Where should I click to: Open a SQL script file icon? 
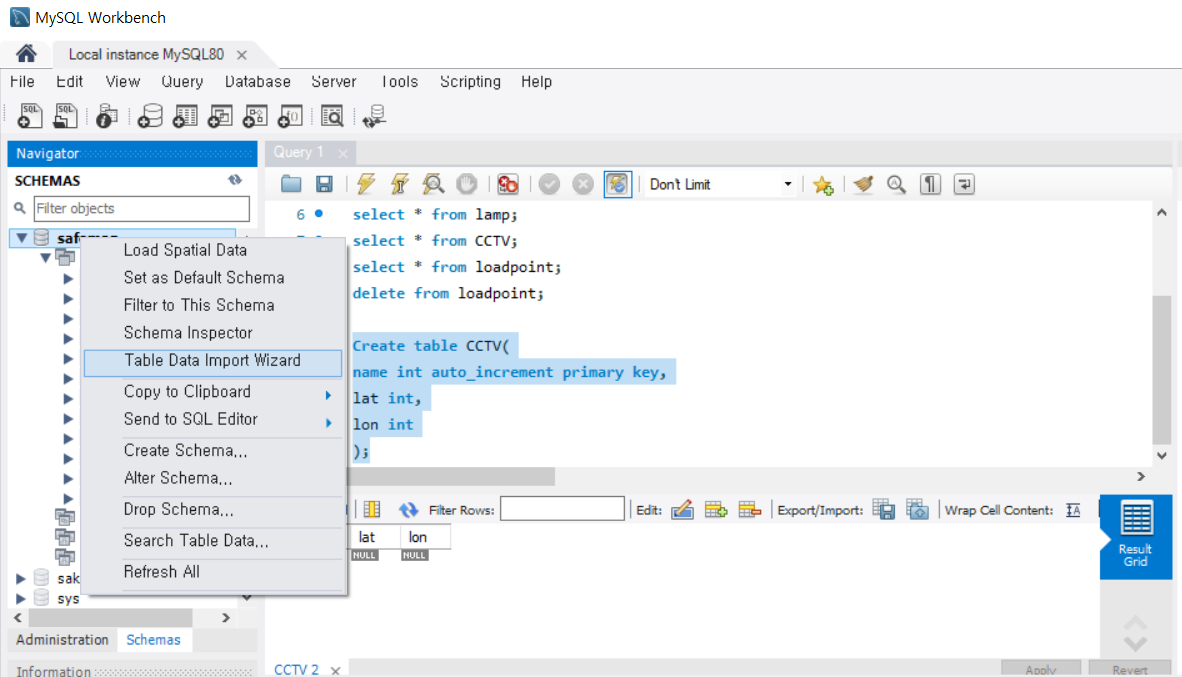click(x=66, y=116)
